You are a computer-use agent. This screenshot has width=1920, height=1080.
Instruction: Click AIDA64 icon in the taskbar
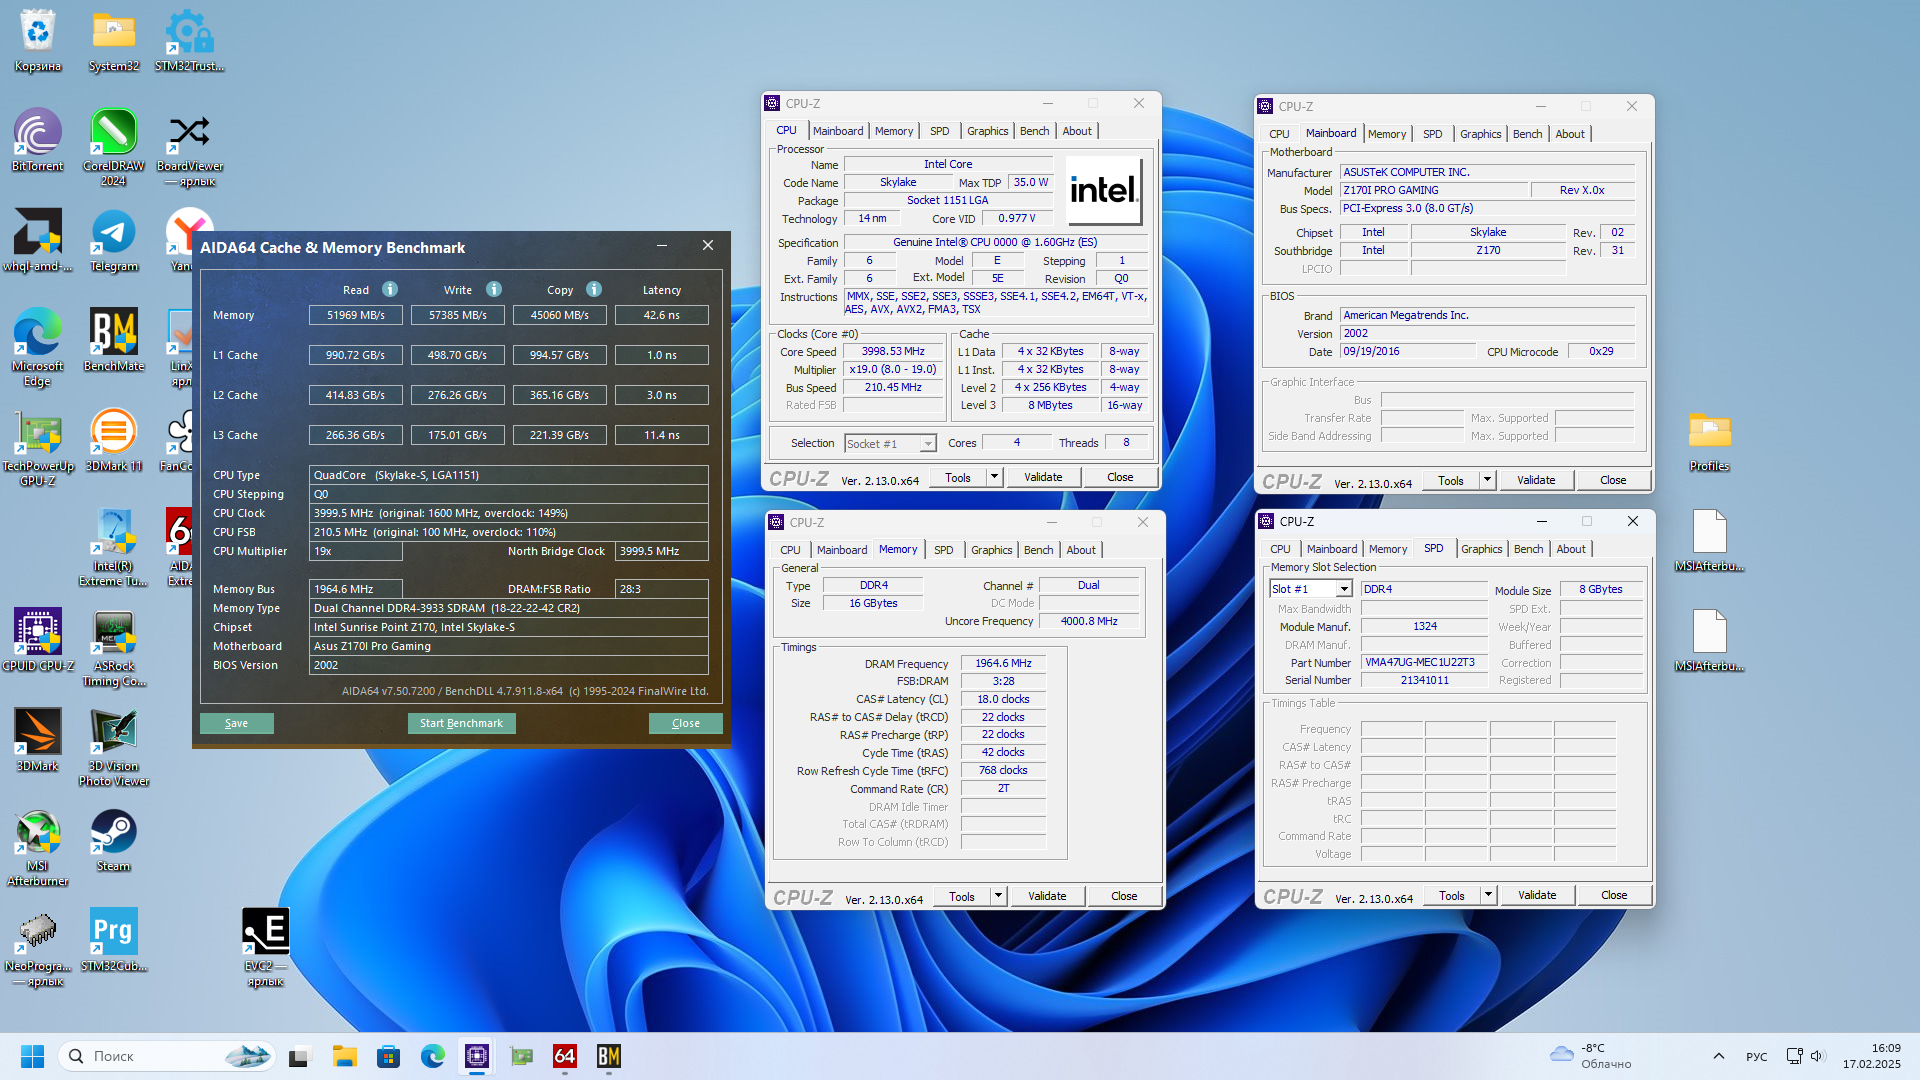pos(565,1056)
